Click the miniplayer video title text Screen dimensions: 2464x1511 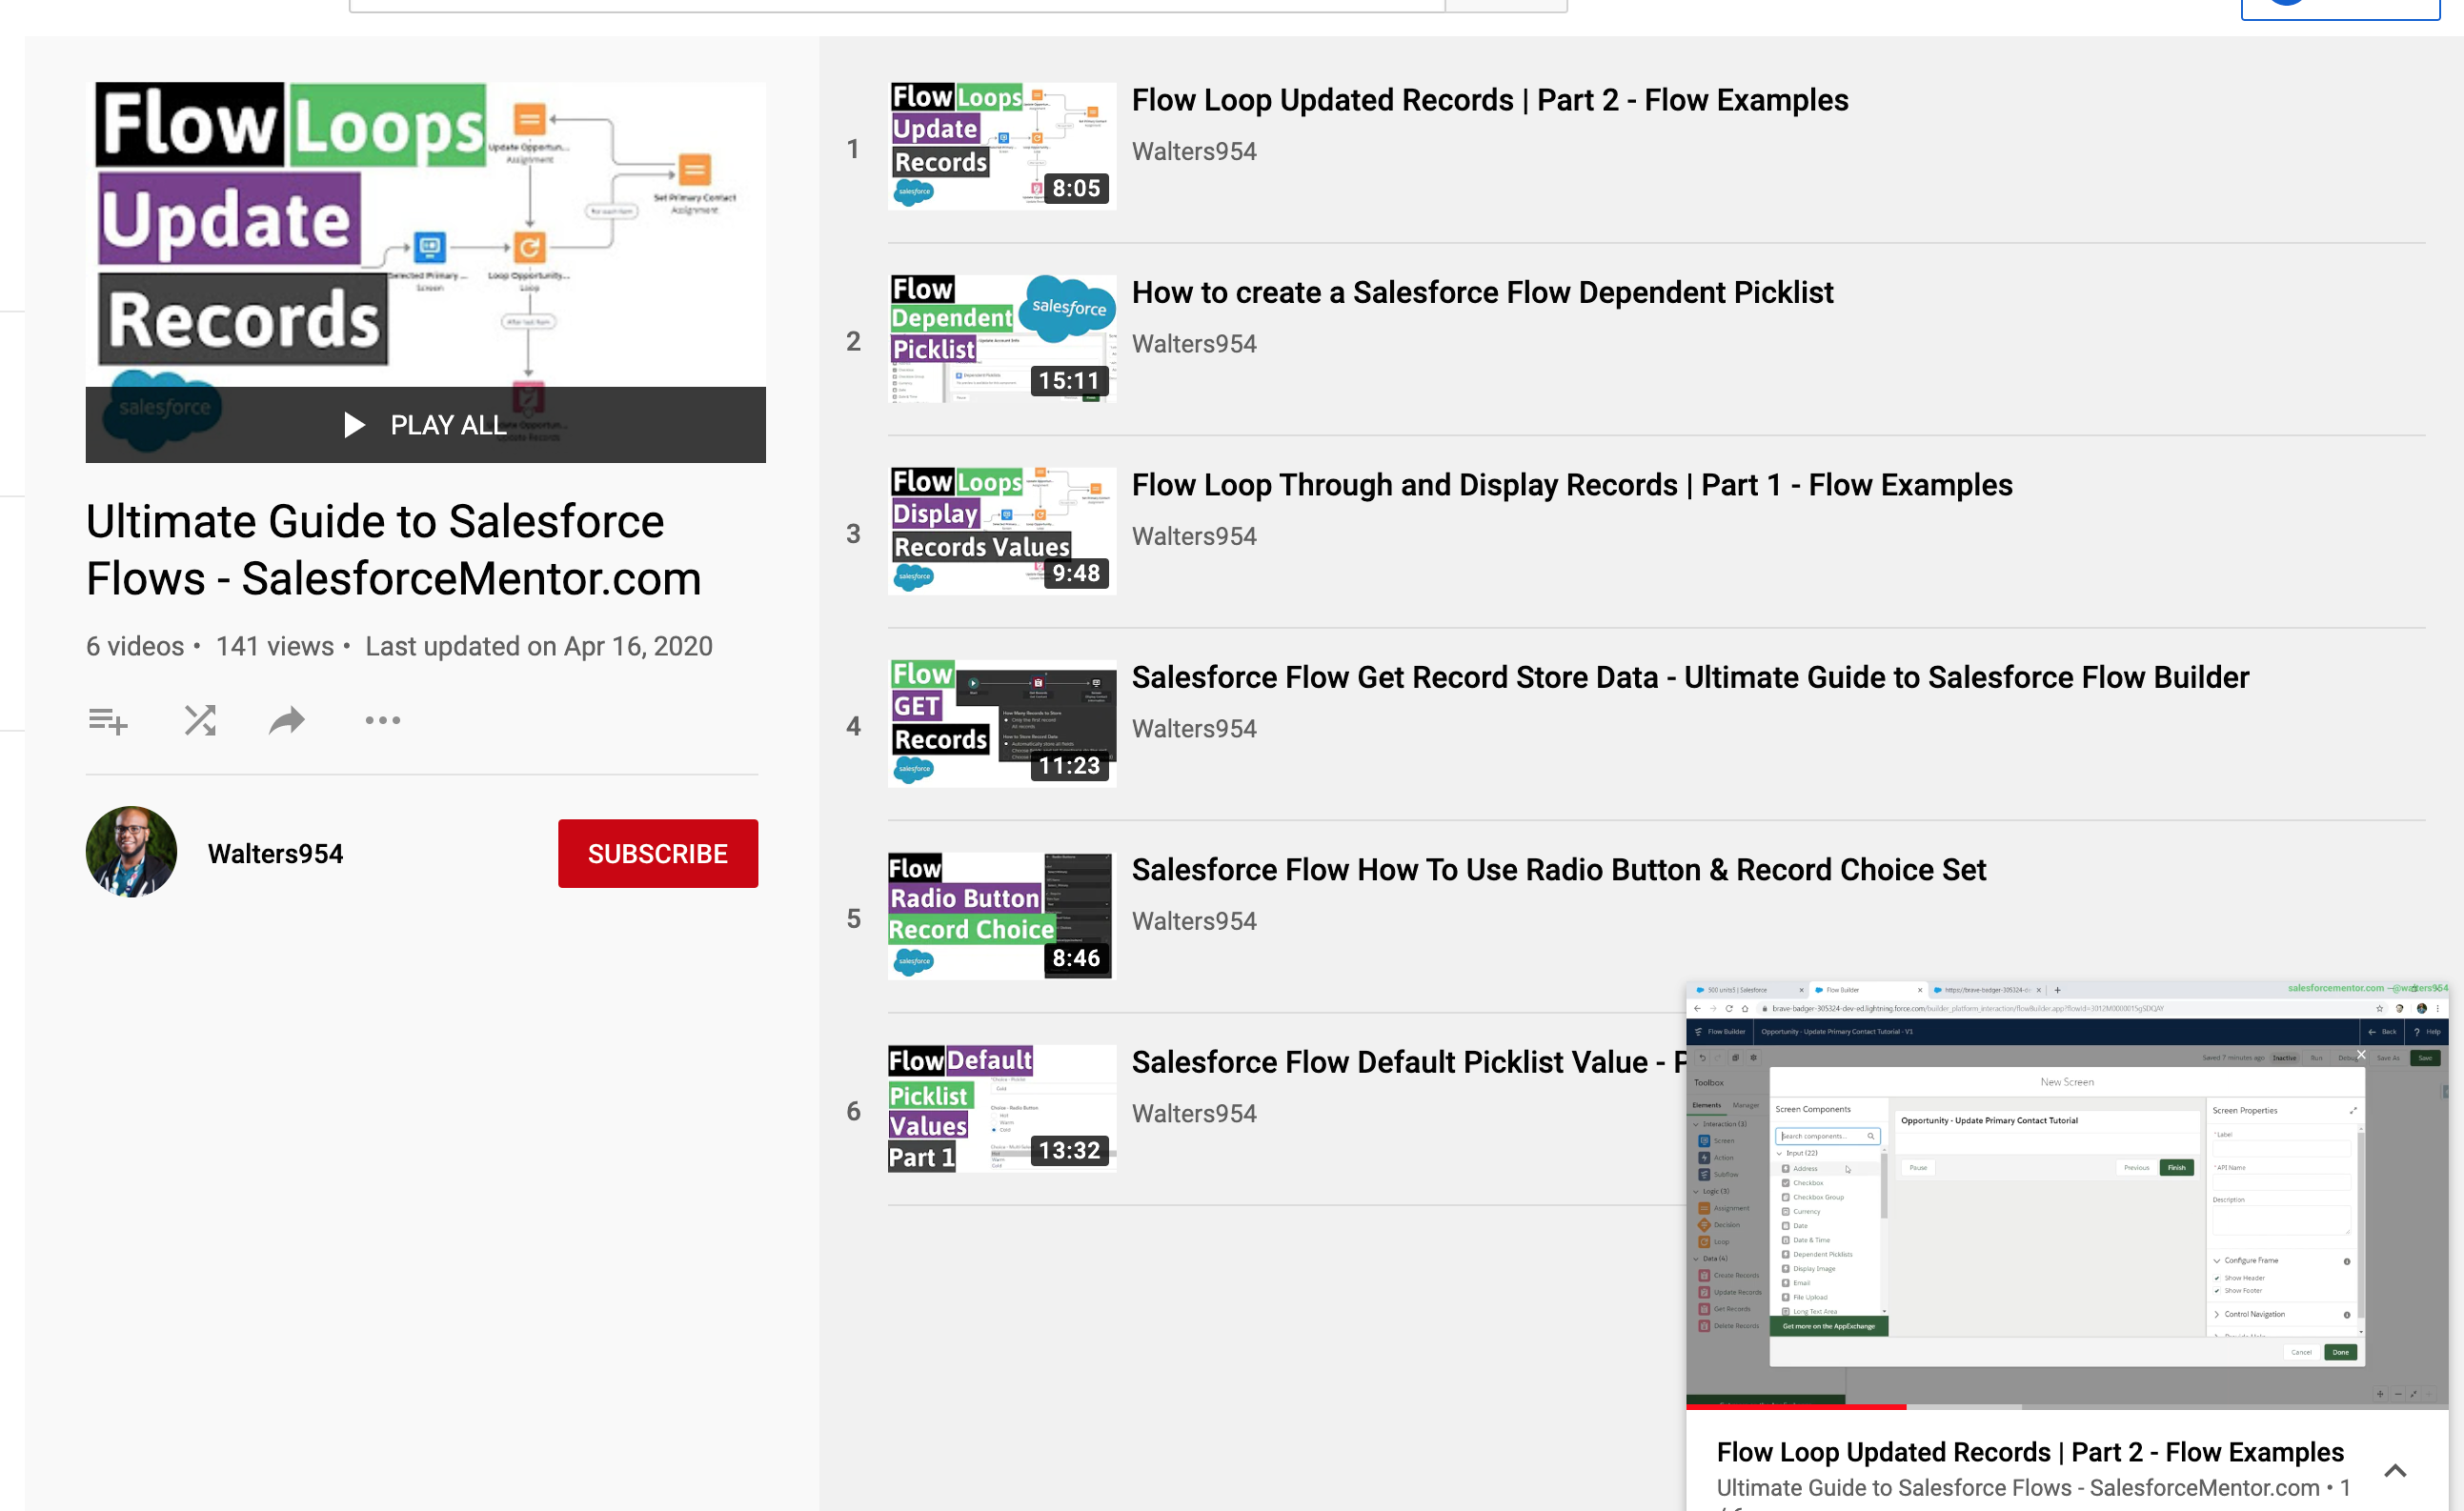(2029, 1451)
